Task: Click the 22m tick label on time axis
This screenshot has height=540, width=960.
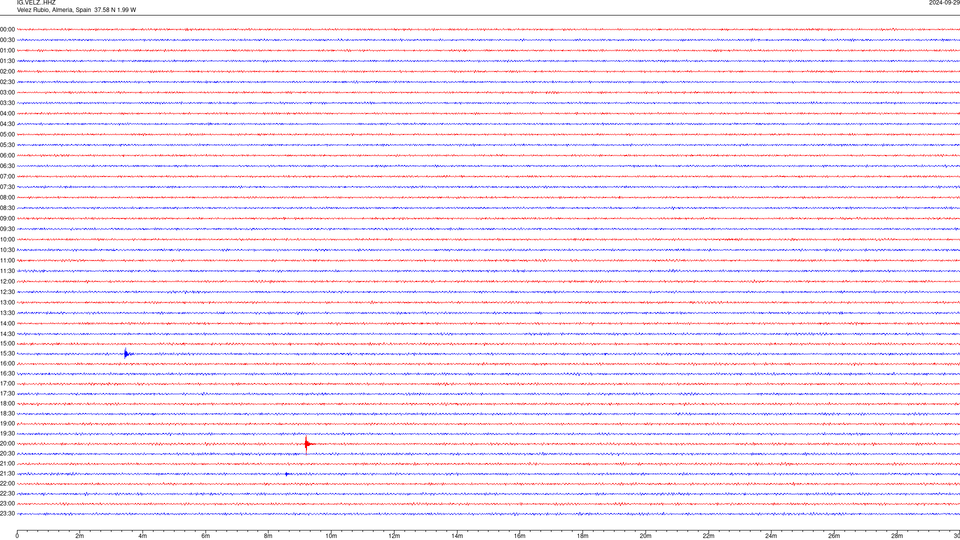Action: (708, 536)
